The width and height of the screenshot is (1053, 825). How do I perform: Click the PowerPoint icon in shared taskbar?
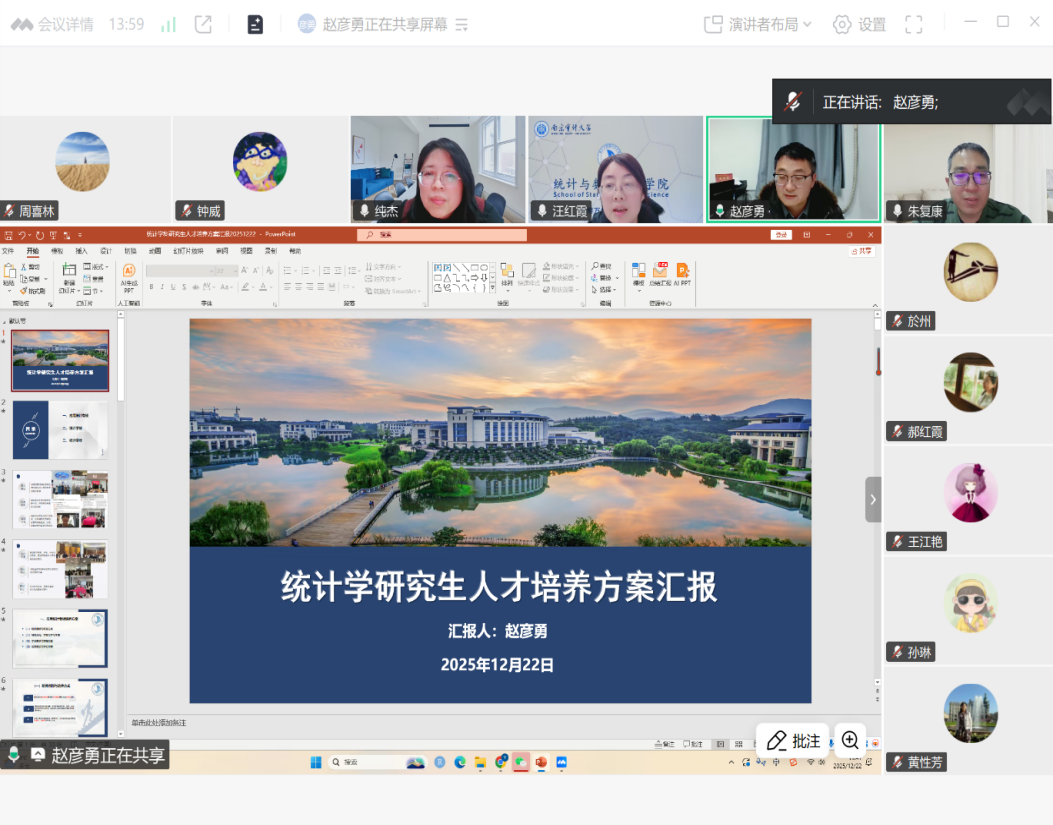tap(541, 762)
